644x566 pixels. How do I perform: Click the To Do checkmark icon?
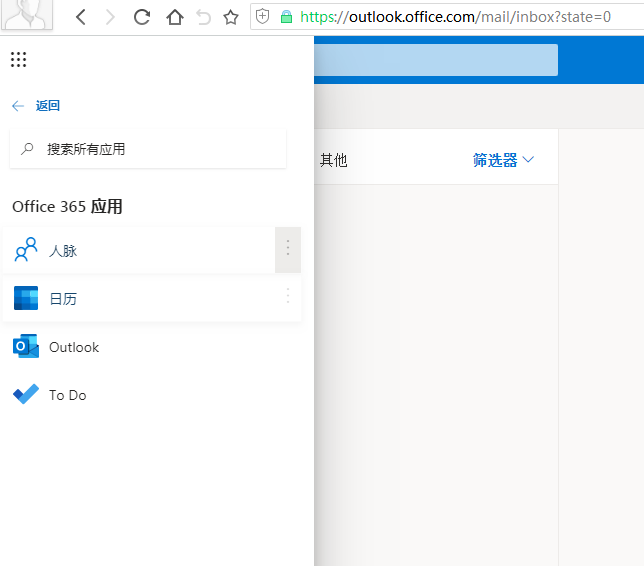point(26,394)
